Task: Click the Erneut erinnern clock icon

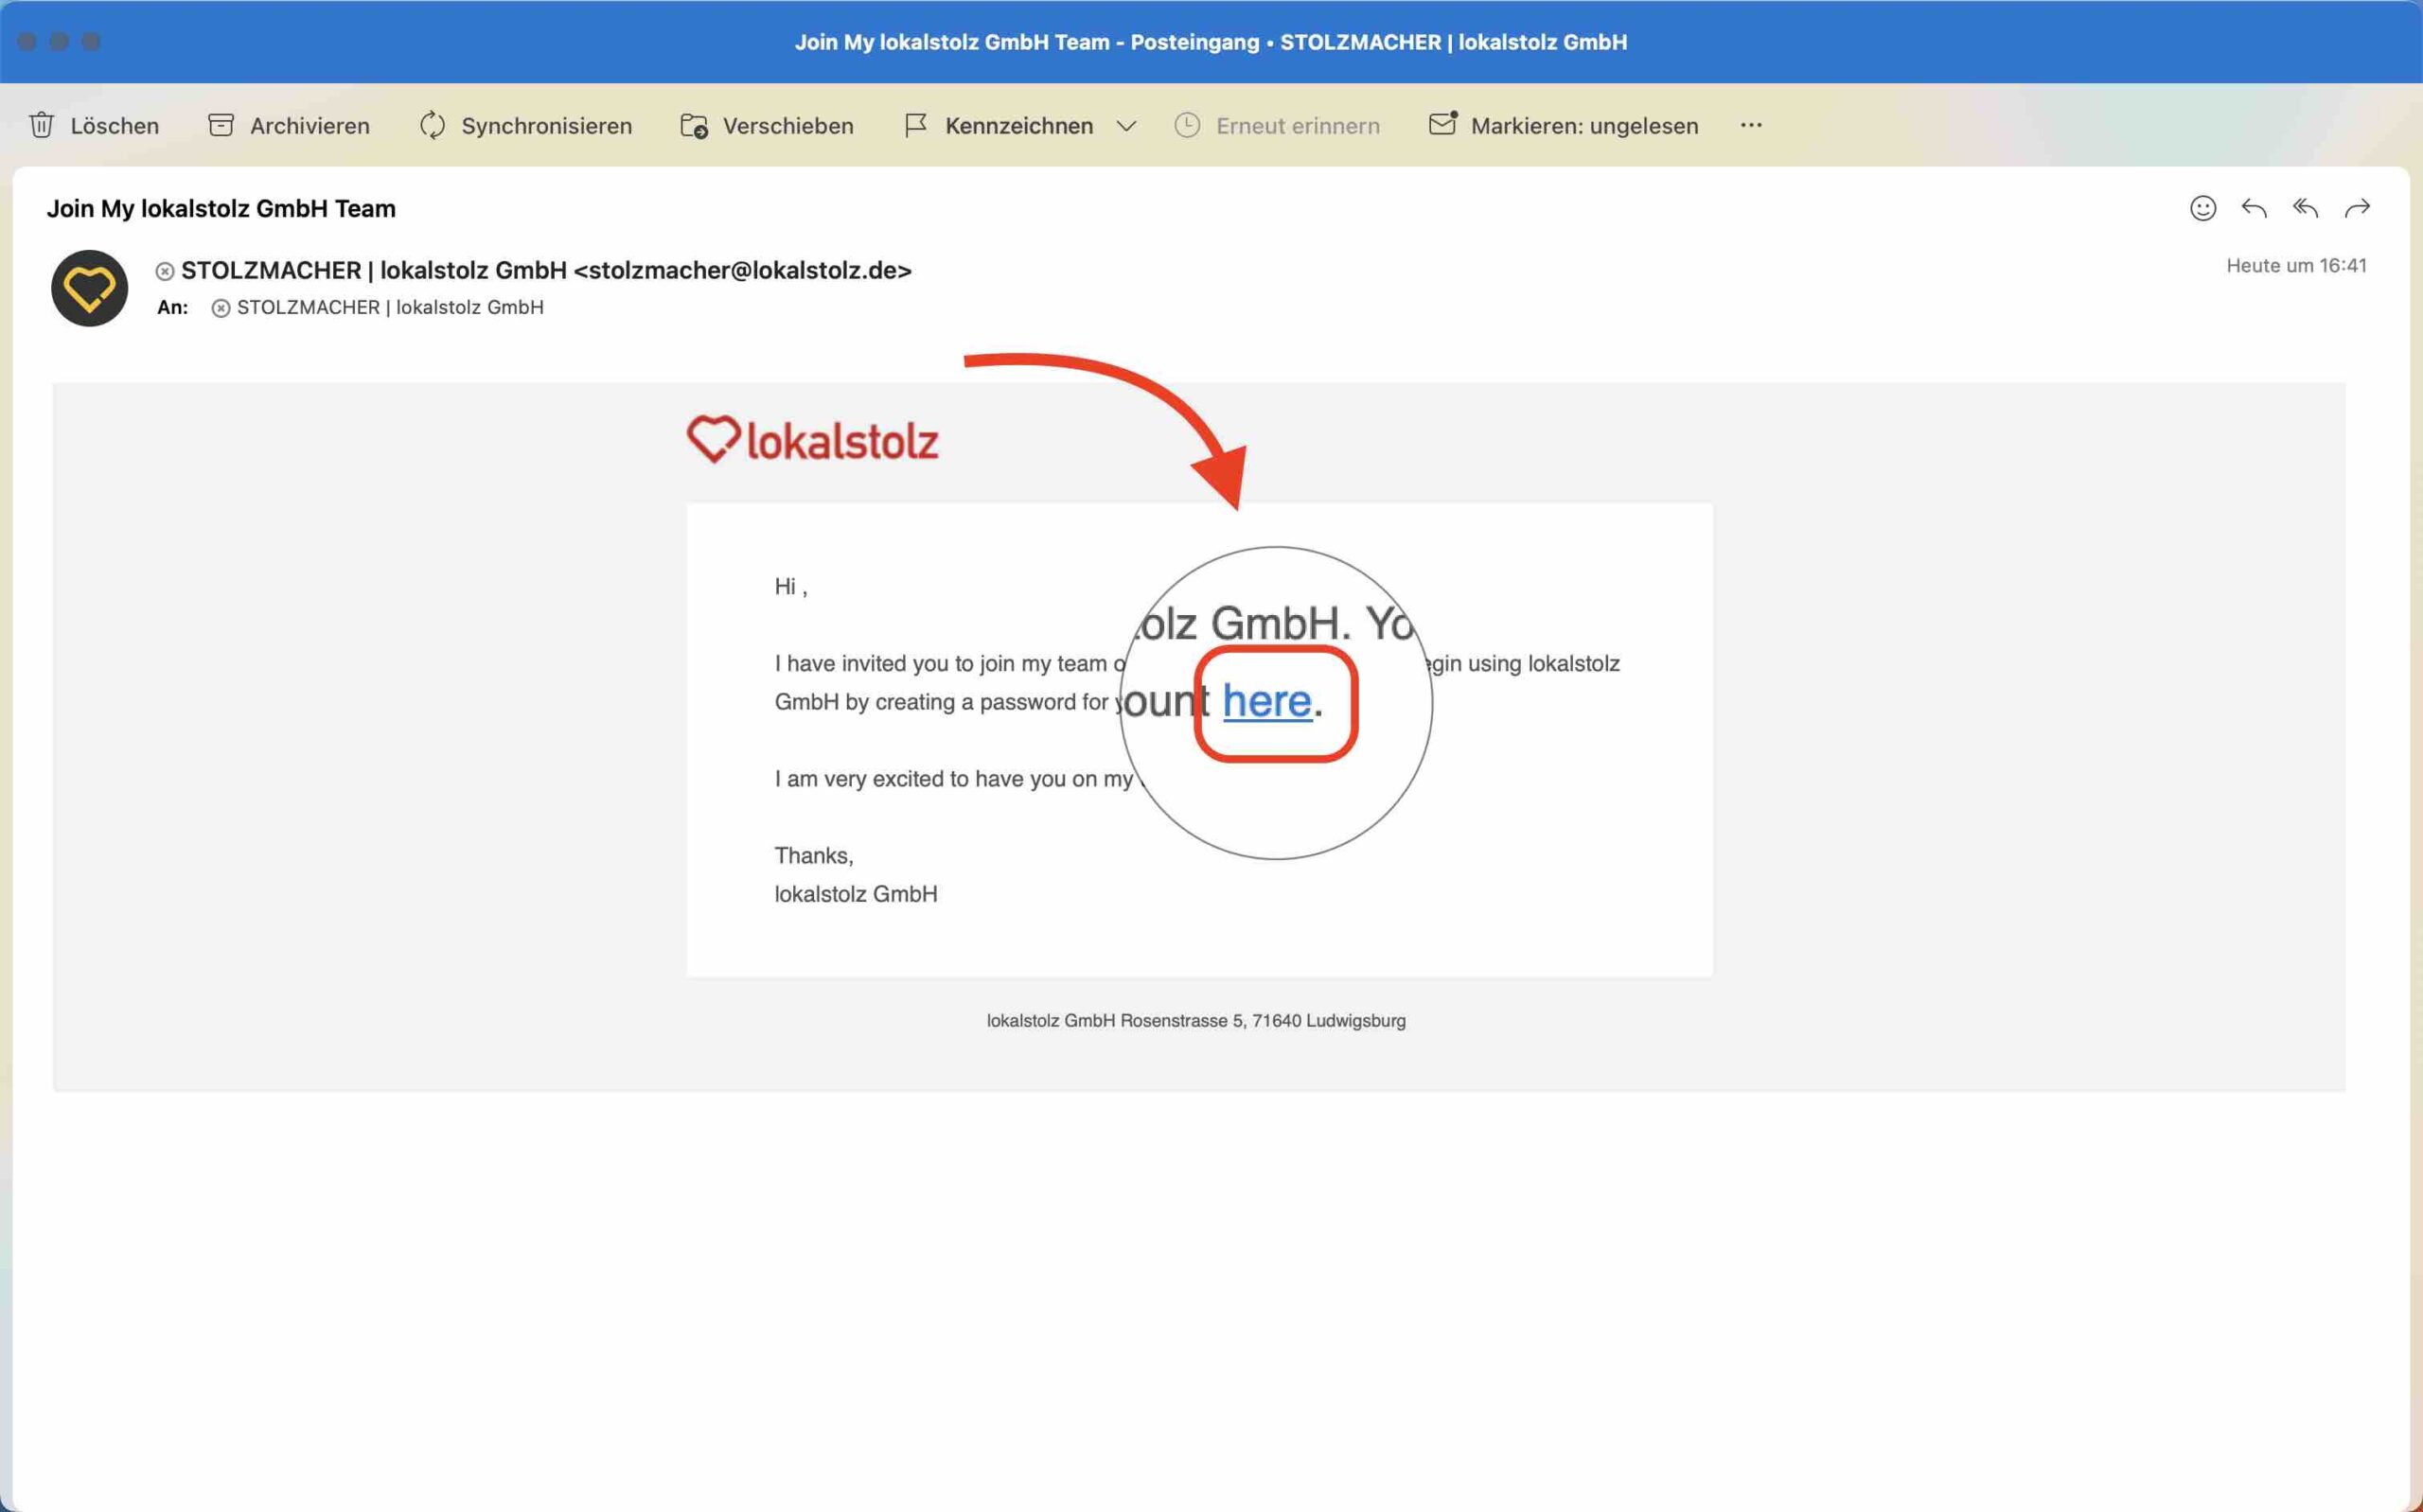Action: [1187, 125]
